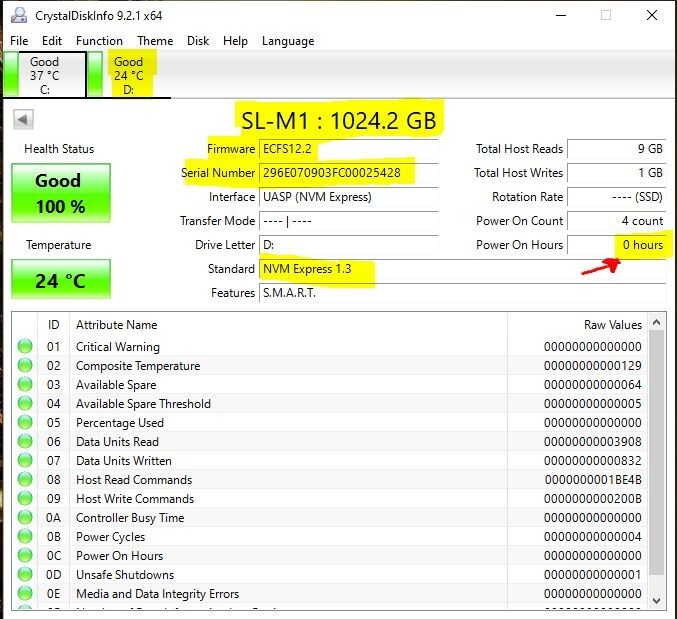Click the status dot for Available Spare Threshold

pos(25,403)
